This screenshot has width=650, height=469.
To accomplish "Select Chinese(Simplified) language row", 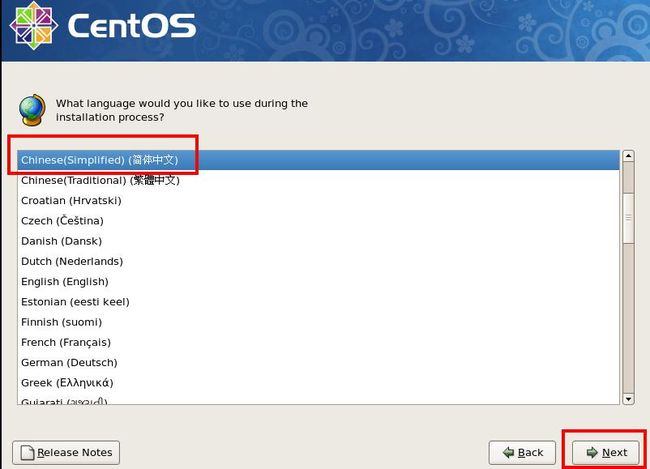I will [318, 160].
